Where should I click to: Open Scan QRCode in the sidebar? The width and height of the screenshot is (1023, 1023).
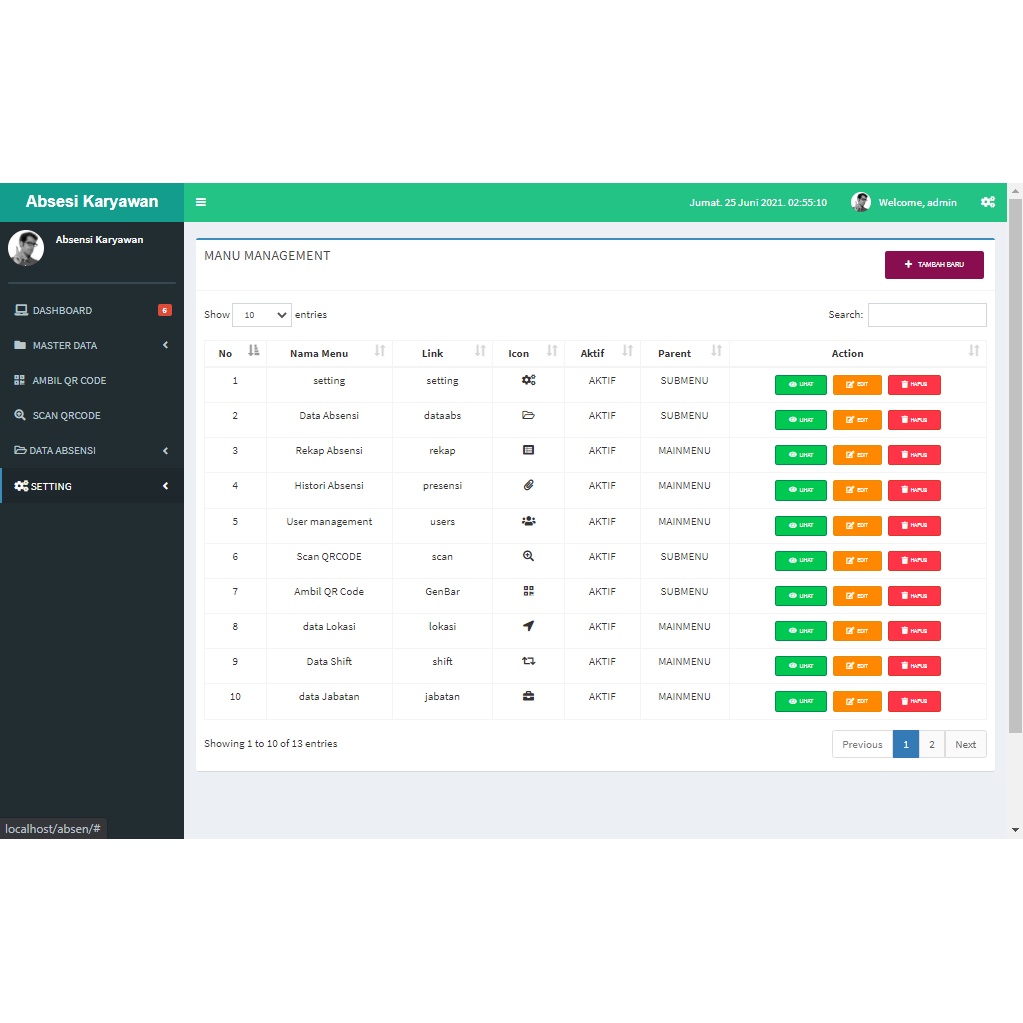tap(66, 415)
